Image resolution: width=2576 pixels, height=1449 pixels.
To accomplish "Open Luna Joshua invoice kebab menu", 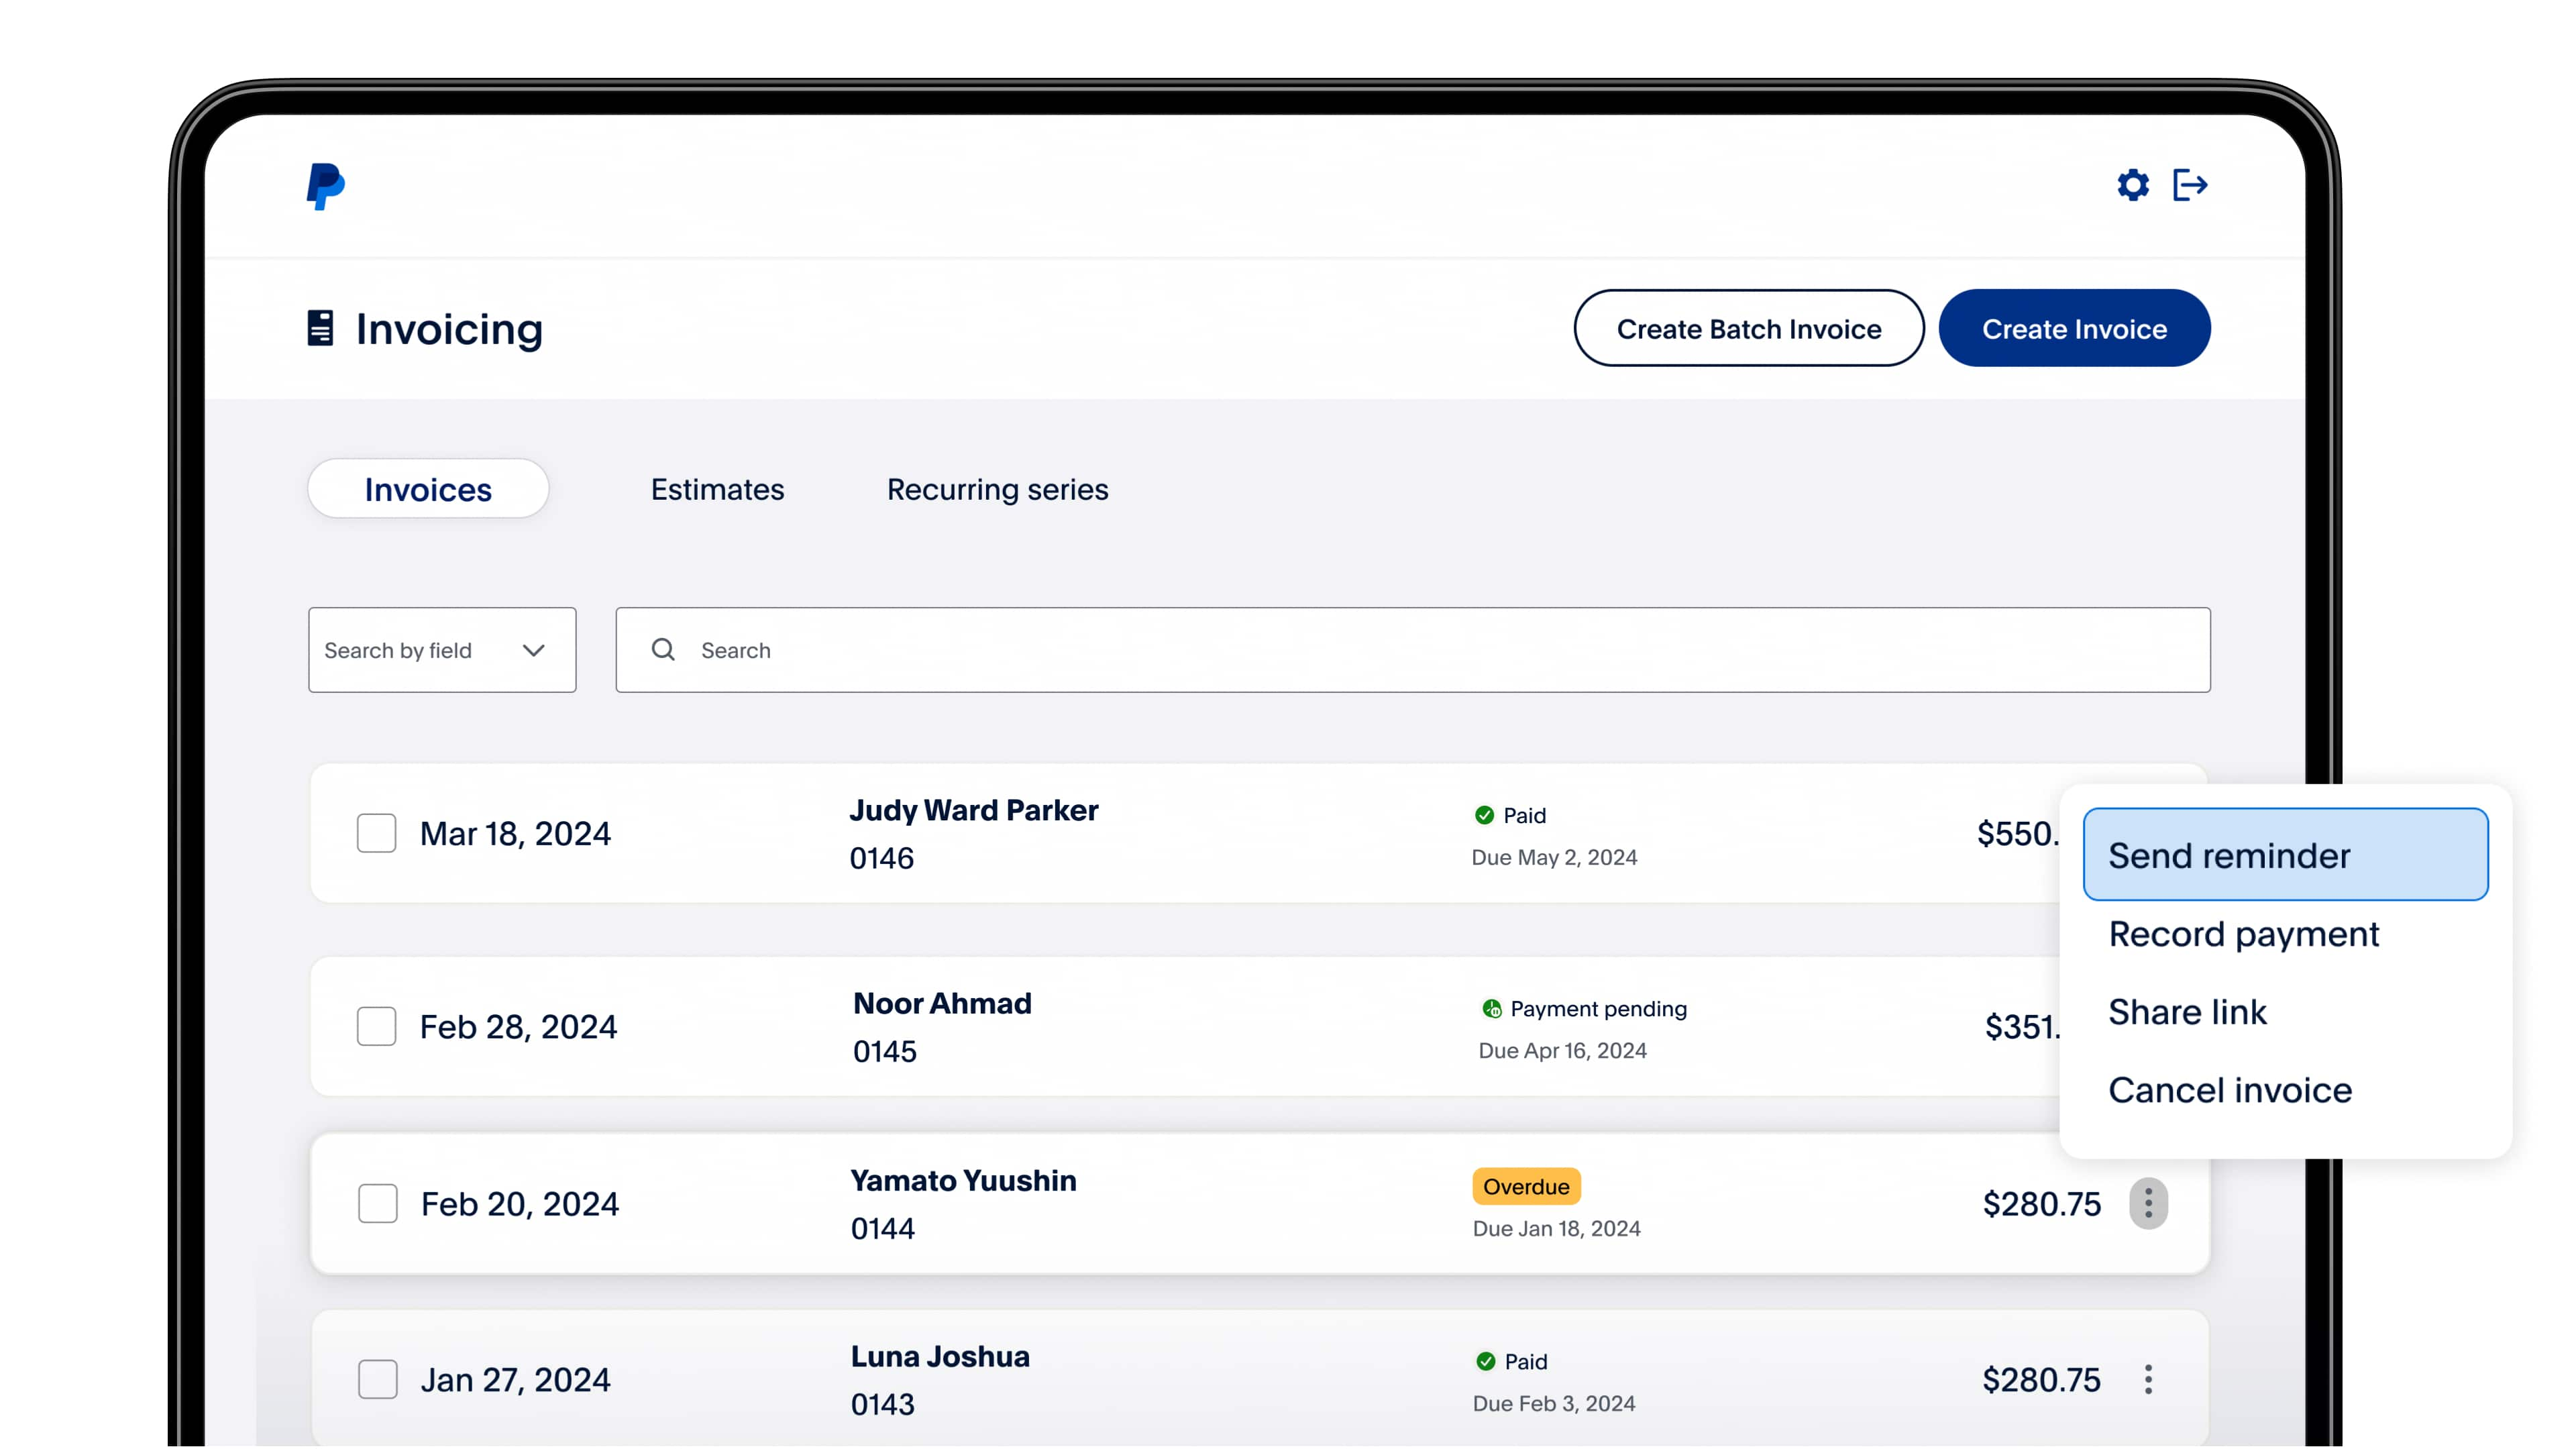I will 2148,1379.
